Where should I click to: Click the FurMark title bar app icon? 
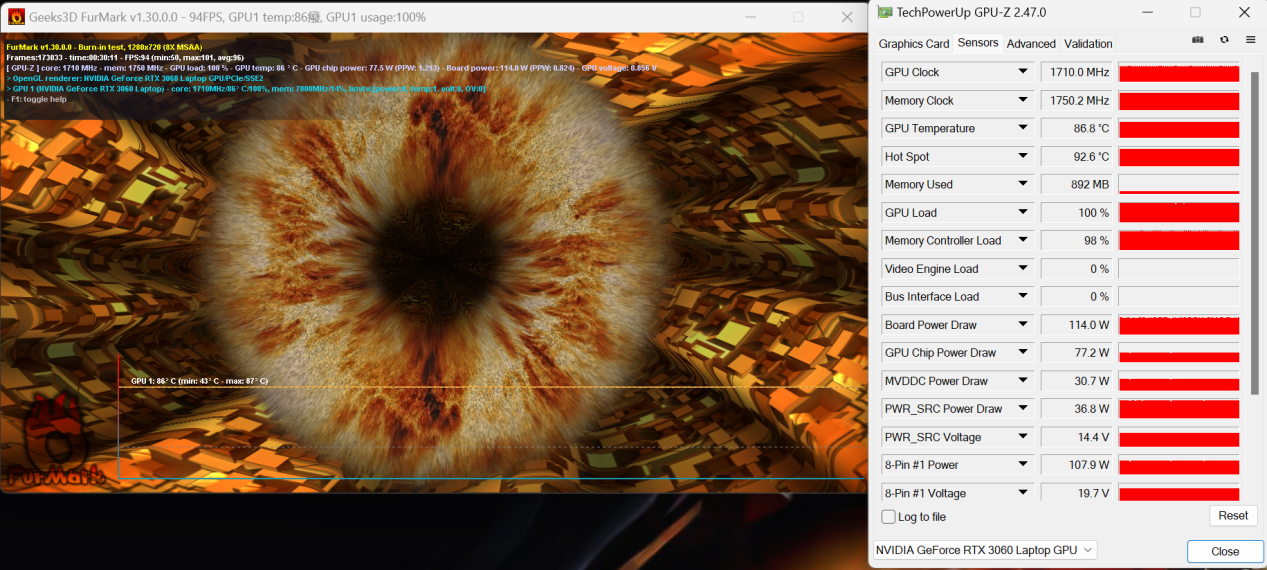[16, 17]
